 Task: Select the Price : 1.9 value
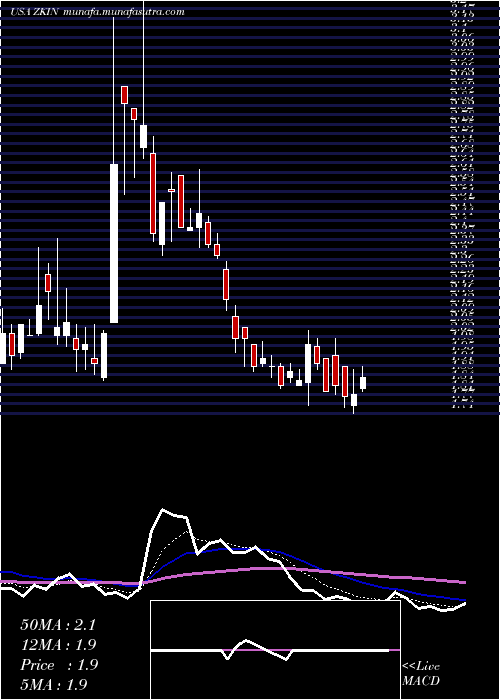(59, 665)
